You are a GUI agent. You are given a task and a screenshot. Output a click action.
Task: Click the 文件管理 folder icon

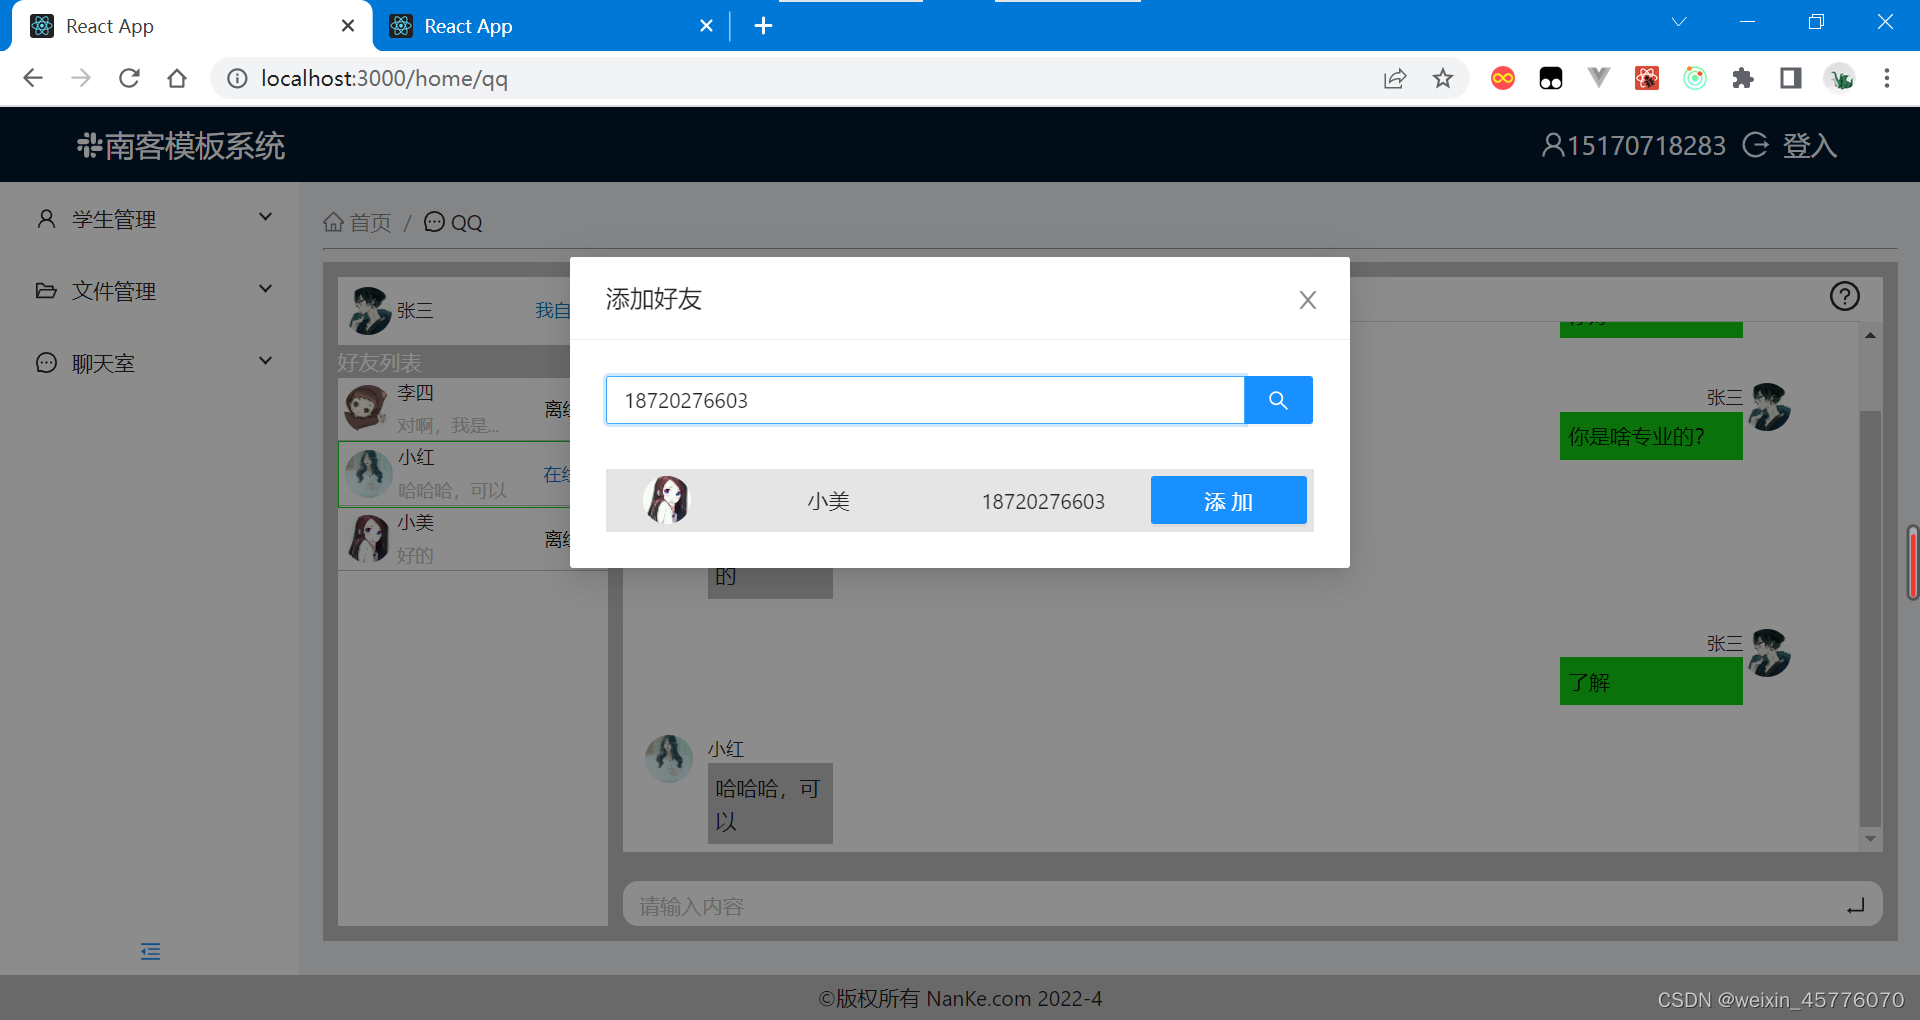click(46, 291)
